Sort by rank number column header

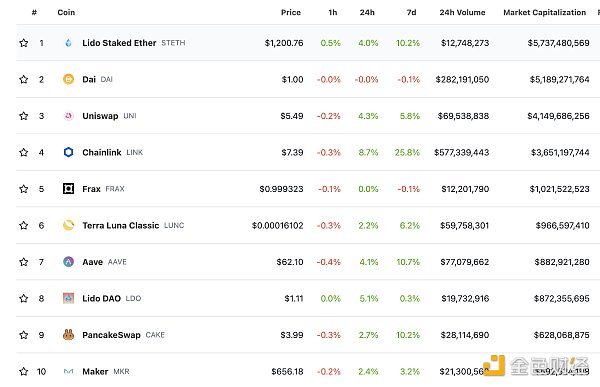click(x=34, y=12)
